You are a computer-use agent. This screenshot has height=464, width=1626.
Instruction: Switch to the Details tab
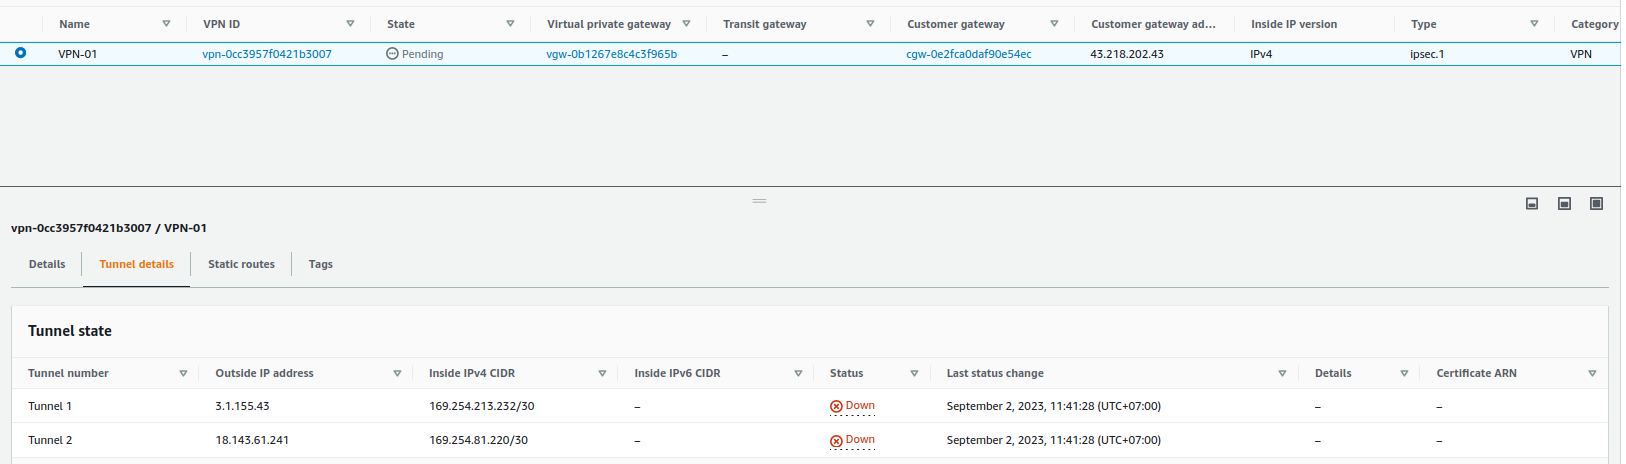coord(47,264)
